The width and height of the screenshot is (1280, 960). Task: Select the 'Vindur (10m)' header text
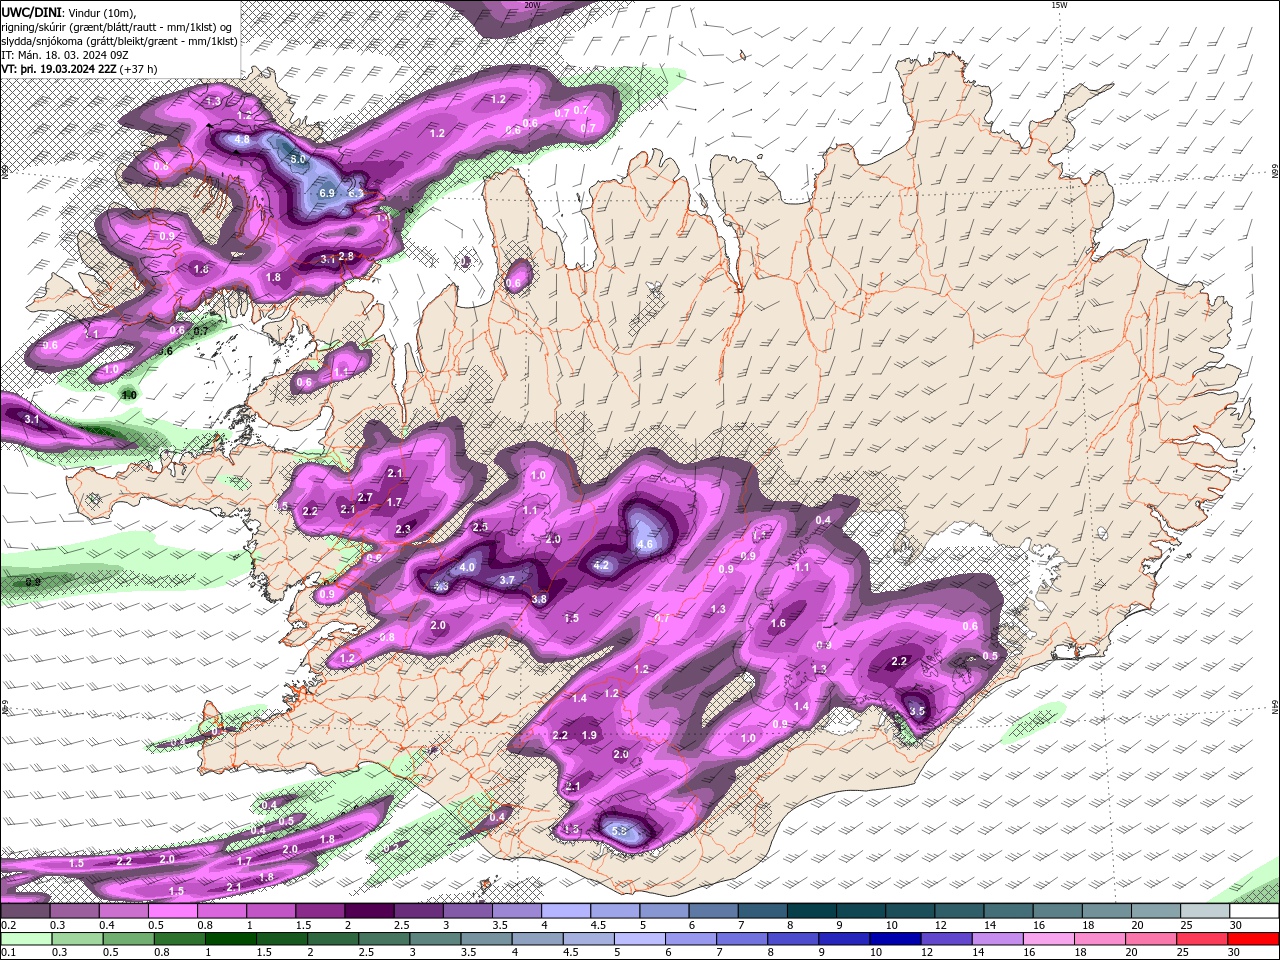[101, 12]
